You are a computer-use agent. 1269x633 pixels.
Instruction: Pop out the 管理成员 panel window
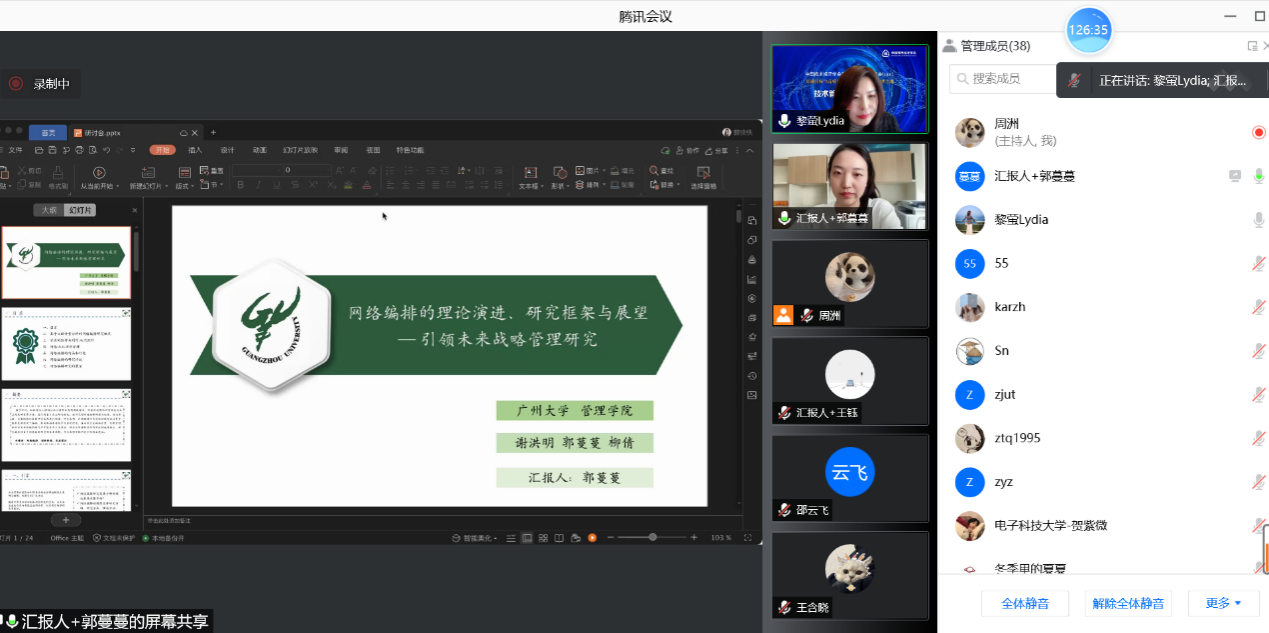[1252, 46]
